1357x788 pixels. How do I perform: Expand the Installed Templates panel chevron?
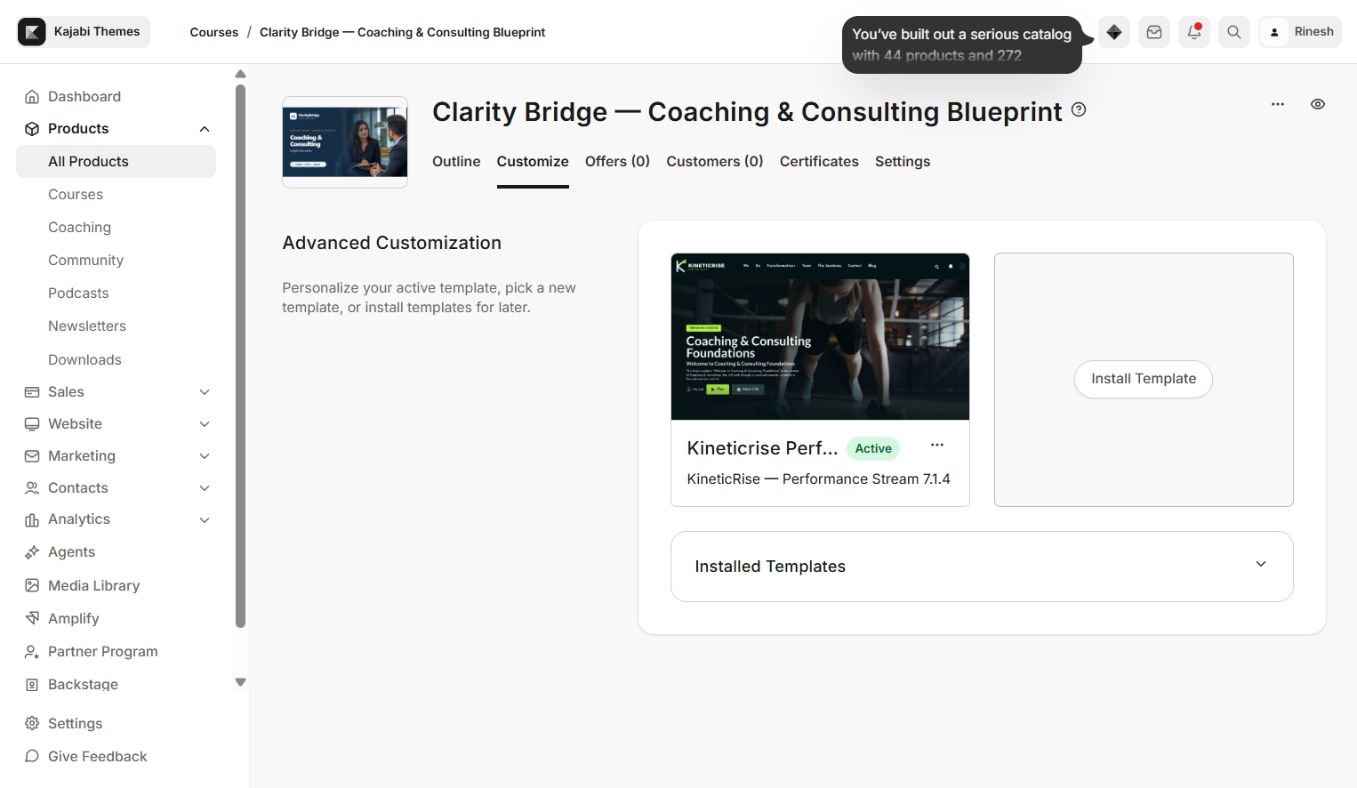tap(1261, 564)
